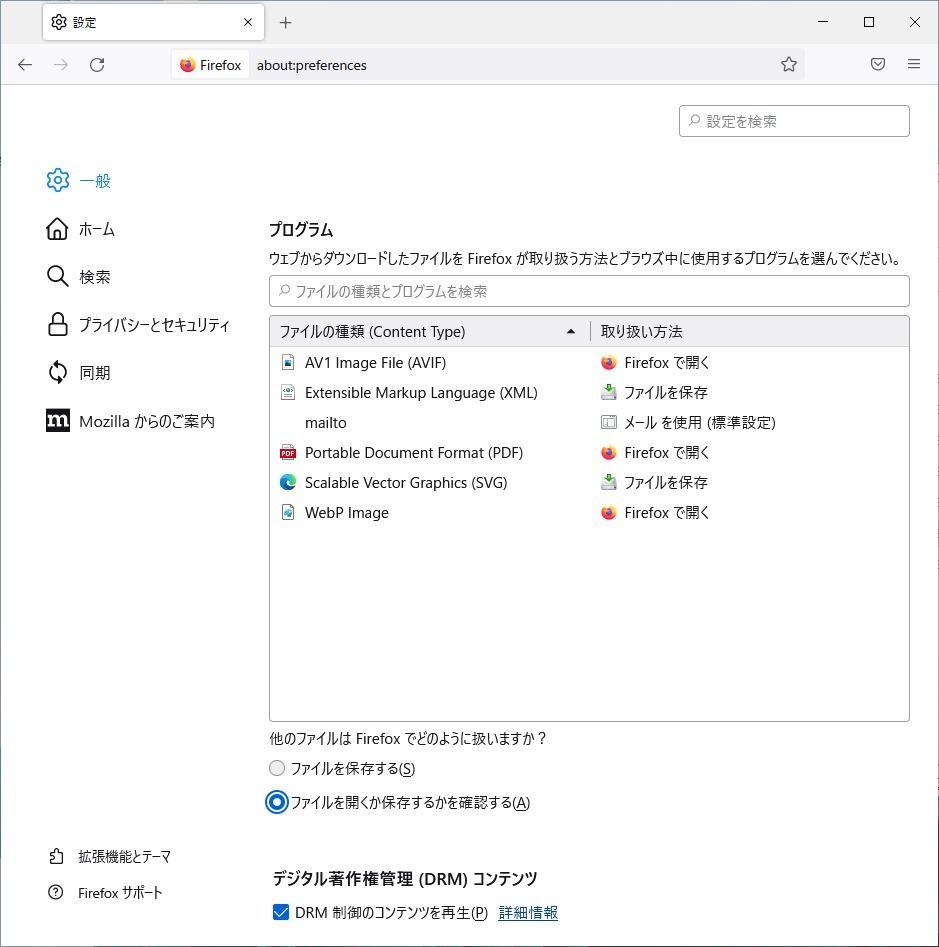Select Extensible Markup Language (XML) row
This screenshot has width=939, height=947.
click(589, 393)
